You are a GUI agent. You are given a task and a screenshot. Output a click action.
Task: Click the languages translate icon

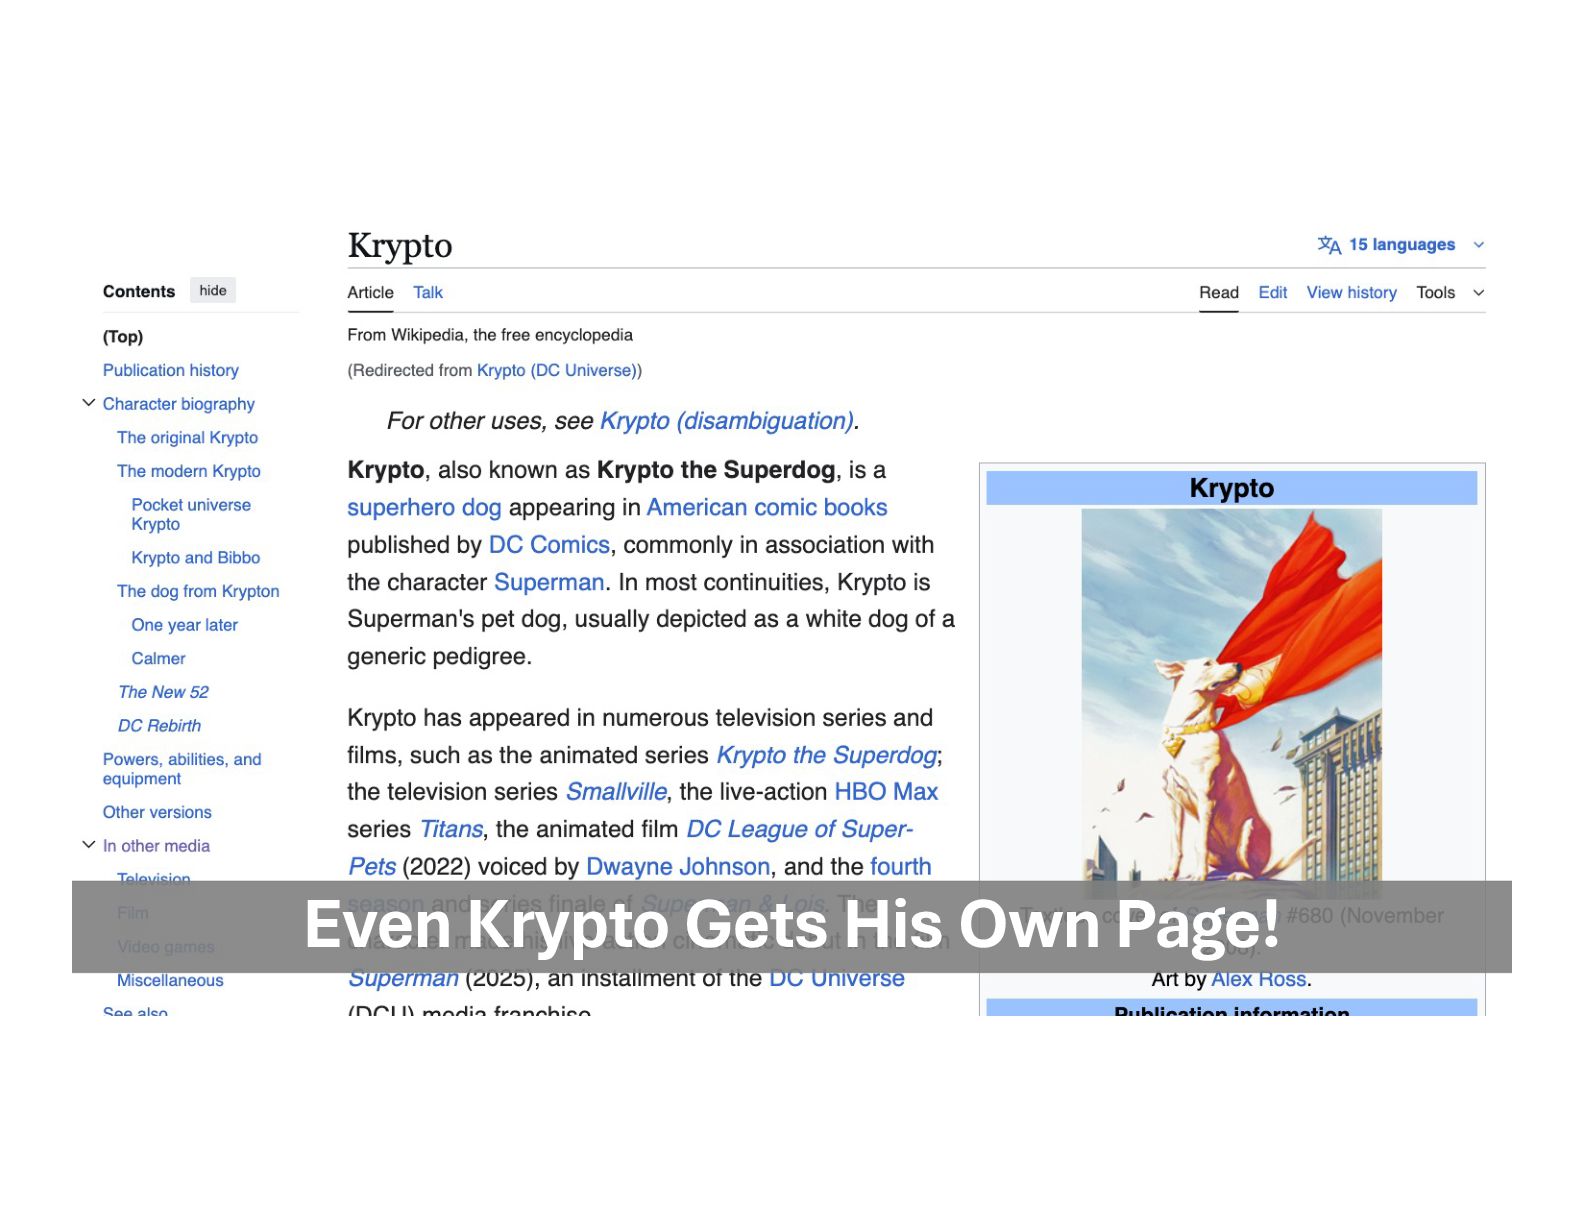pyautogui.click(x=1329, y=245)
